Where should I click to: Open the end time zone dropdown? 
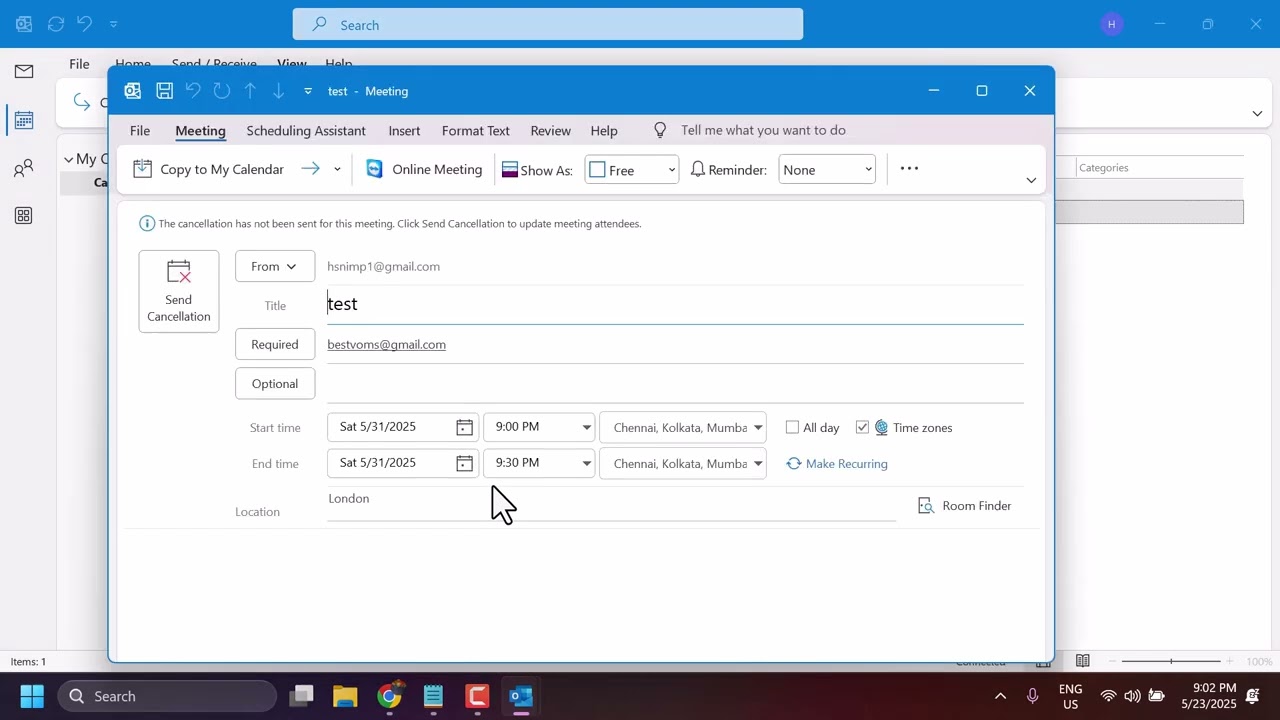point(758,463)
